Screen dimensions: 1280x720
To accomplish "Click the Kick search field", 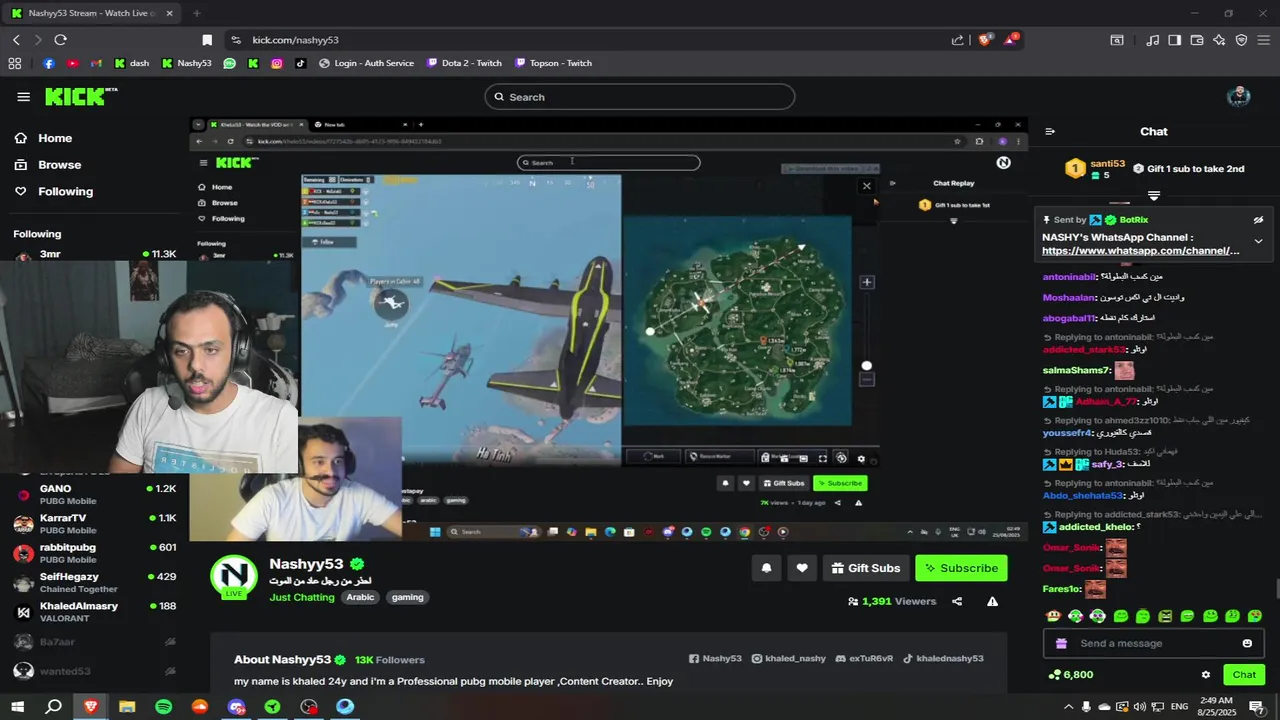I will coord(640,97).
